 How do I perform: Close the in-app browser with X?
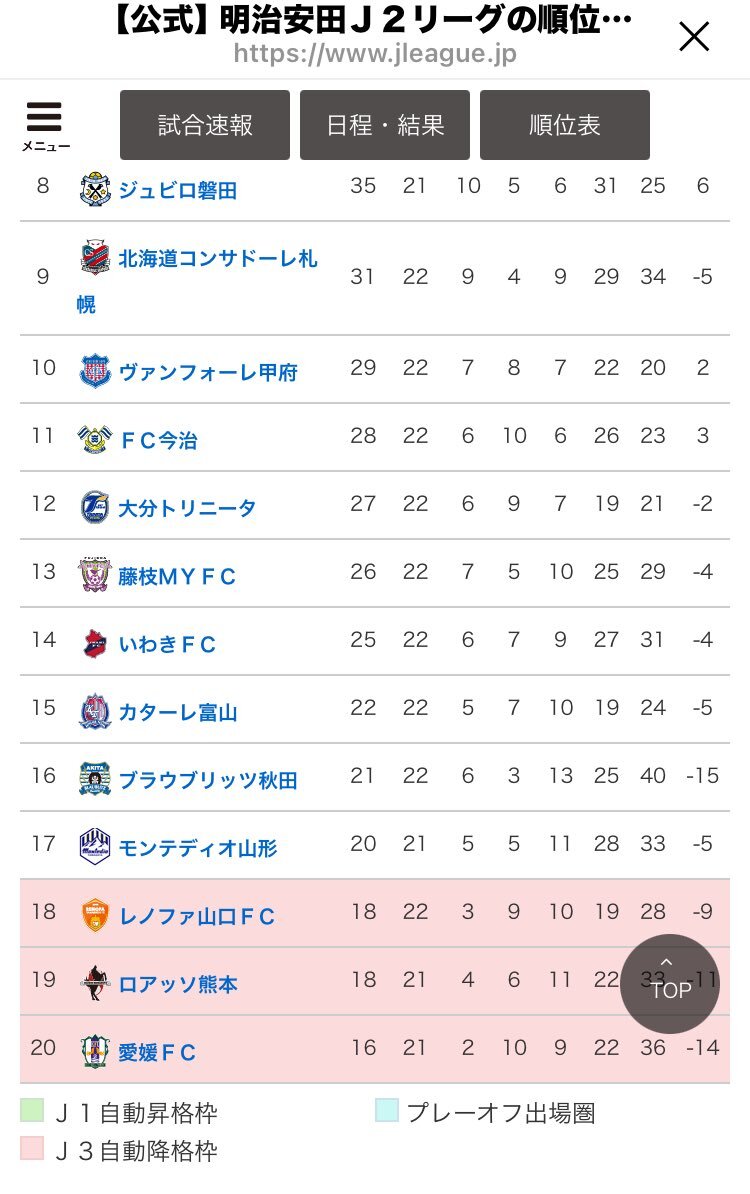[694, 36]
